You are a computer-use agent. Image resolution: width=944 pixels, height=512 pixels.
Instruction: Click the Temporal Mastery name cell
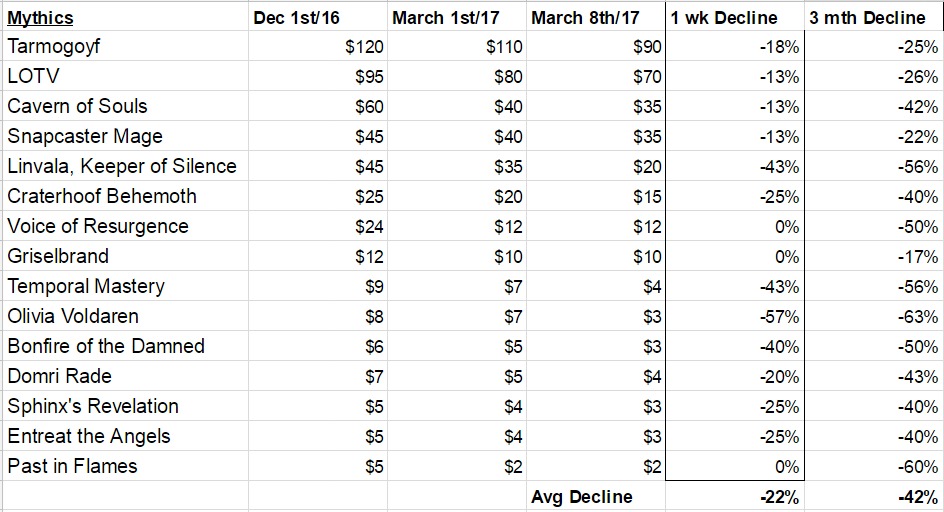(125, 286)
